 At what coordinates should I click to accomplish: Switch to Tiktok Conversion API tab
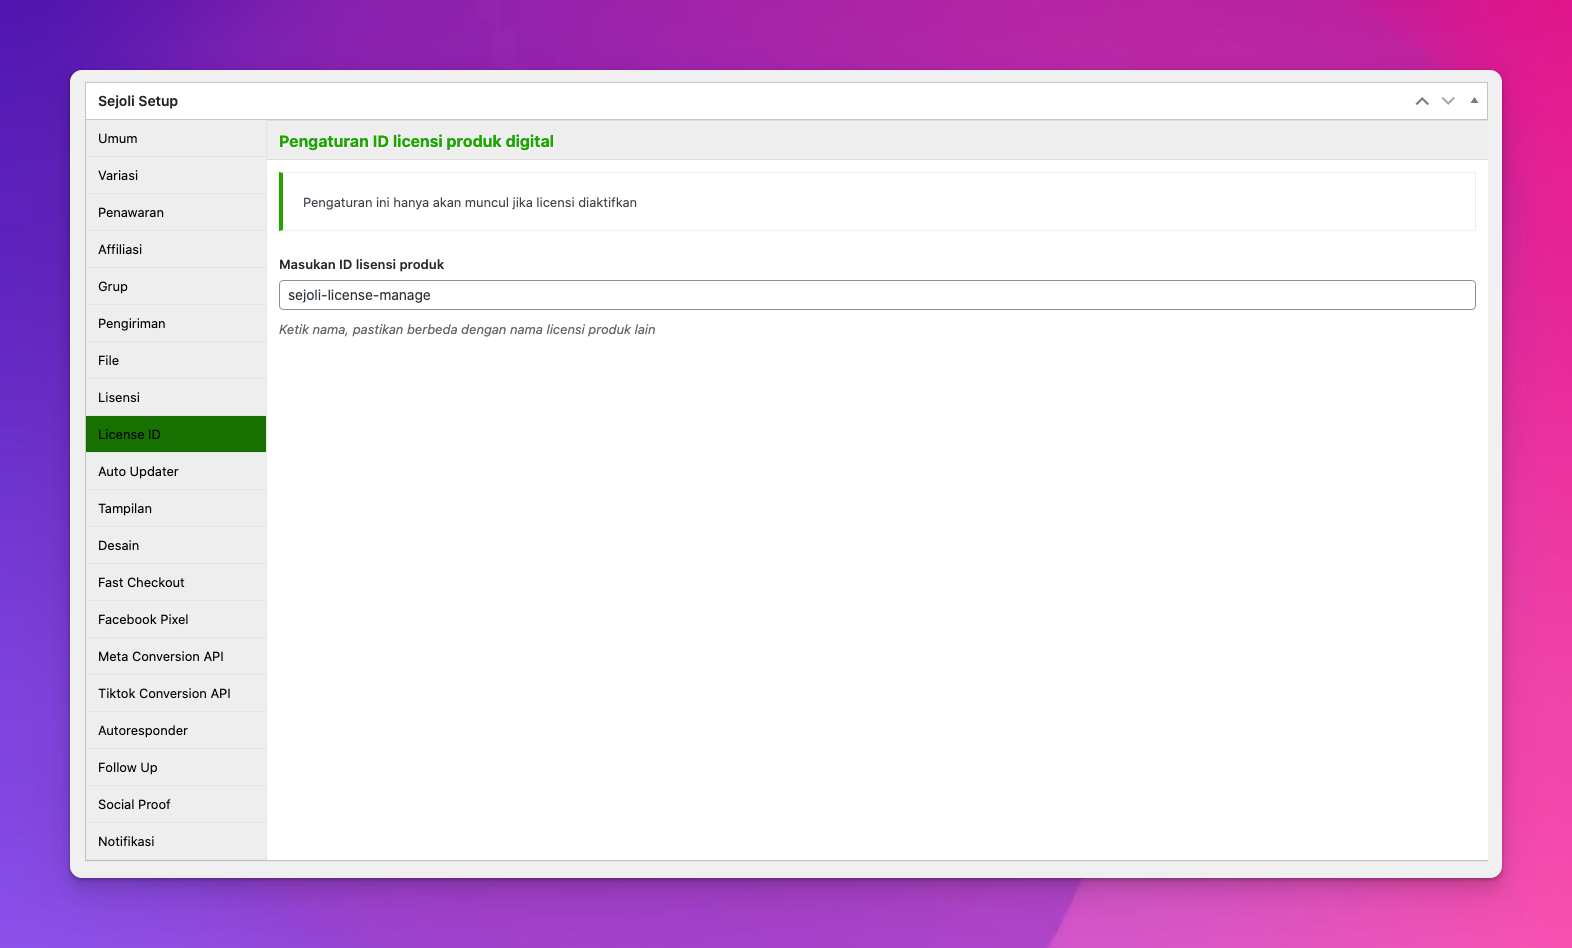coord(164,694)
